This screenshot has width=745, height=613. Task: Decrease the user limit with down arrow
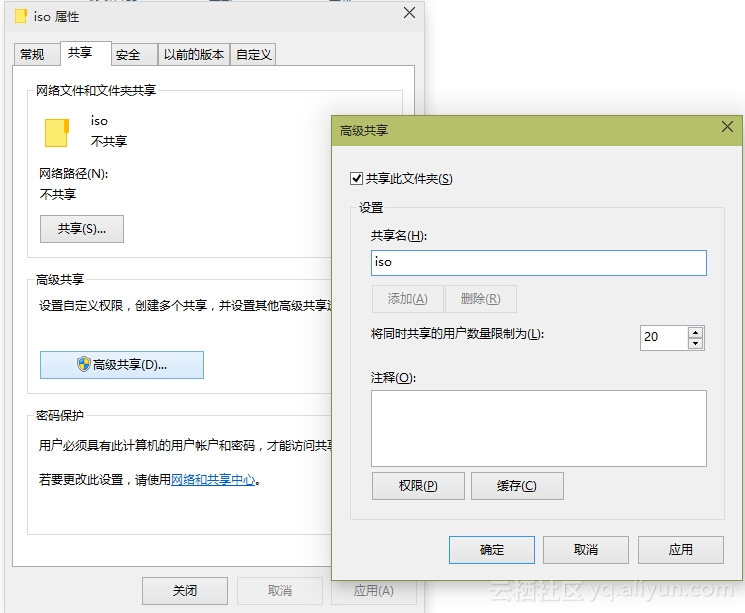click(696, 344)
